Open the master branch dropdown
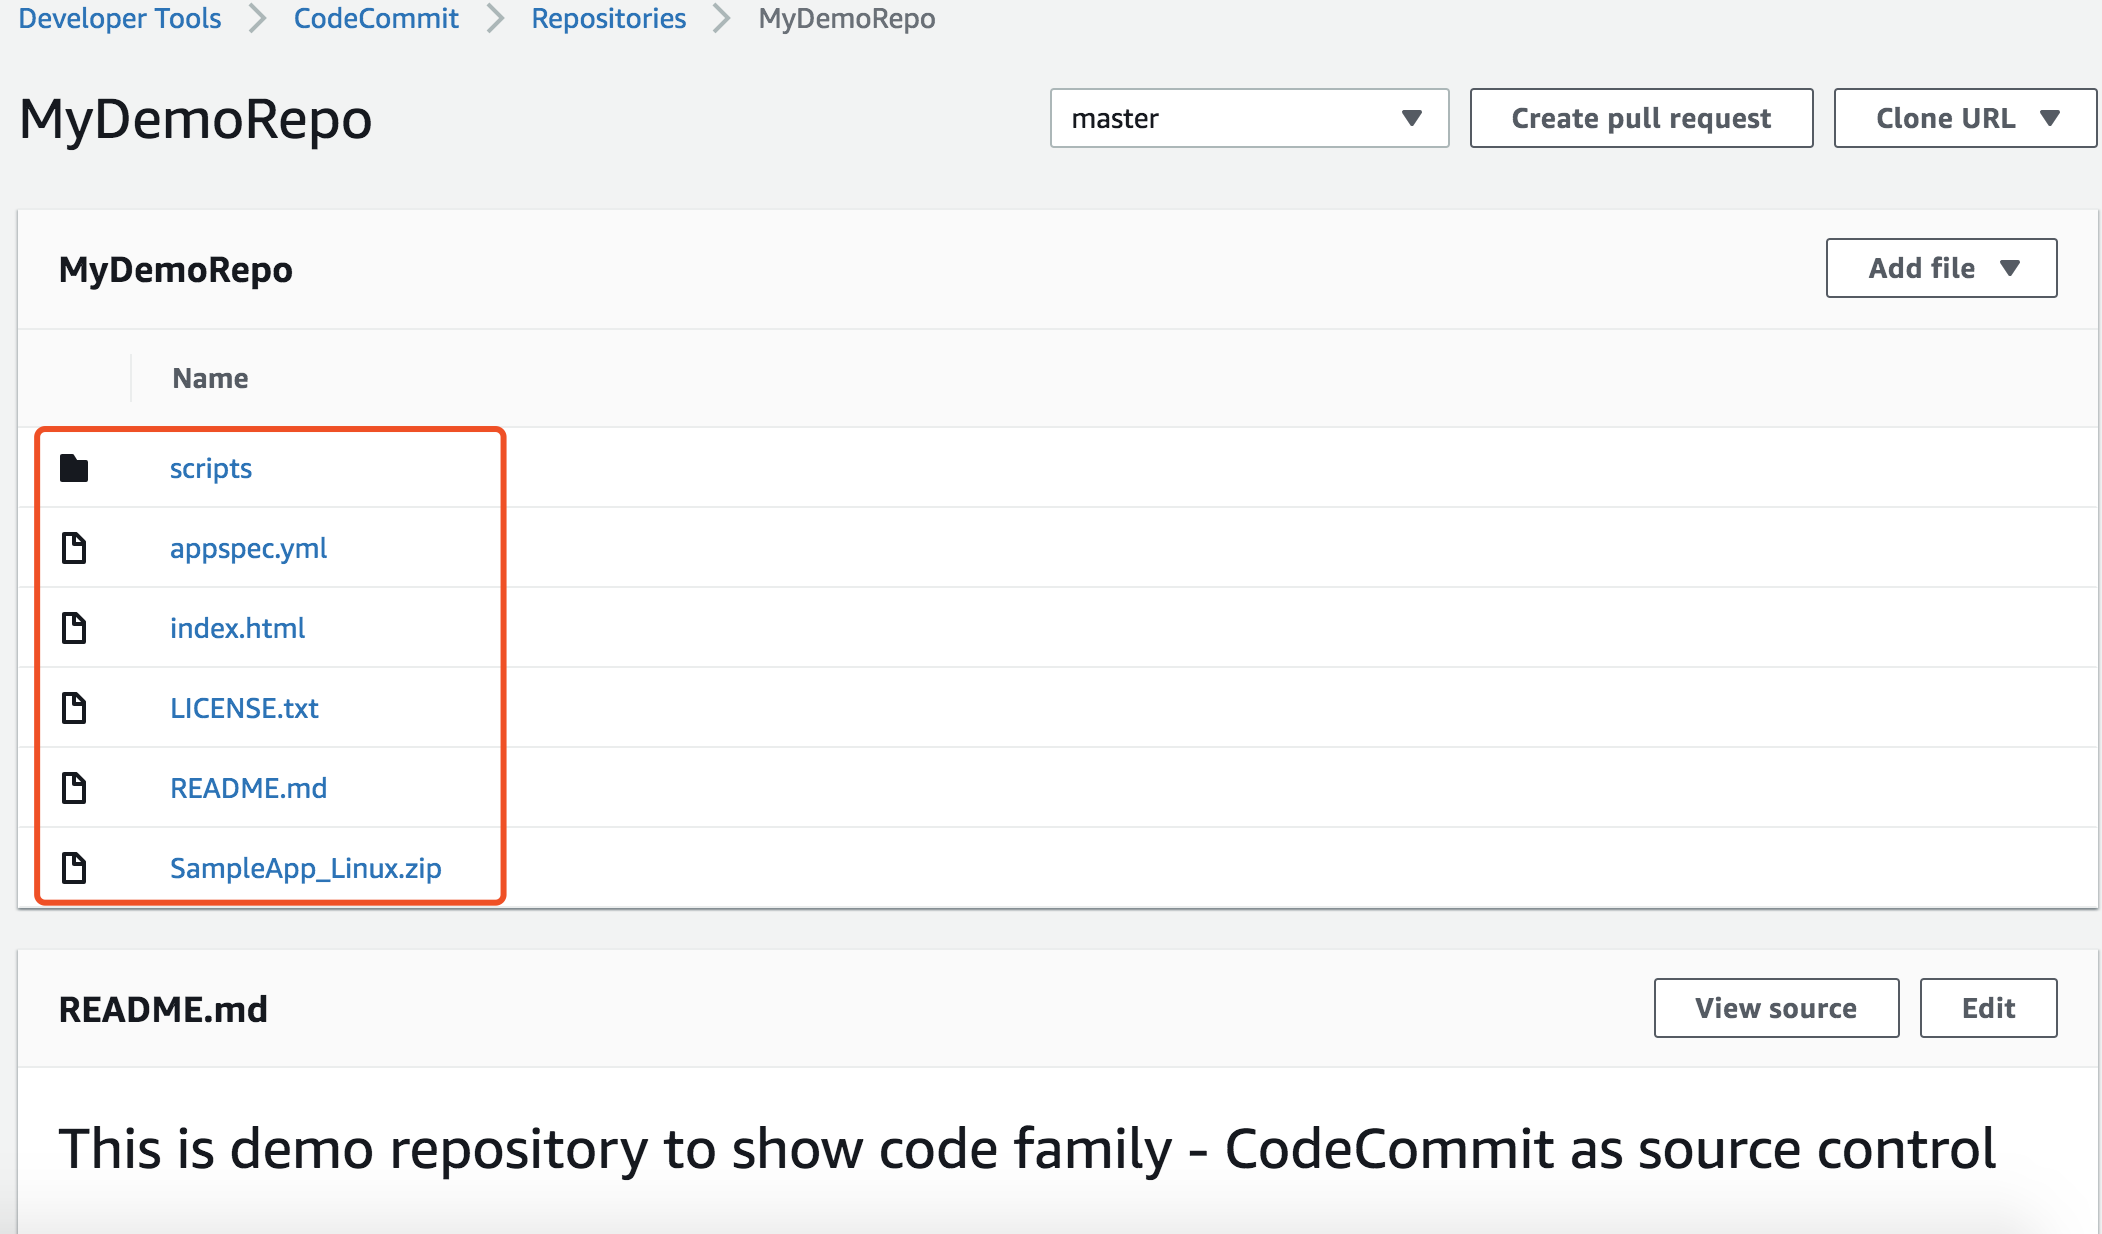The width and height of the screenshot is (2102, 1234). pyautogui.click(x=1249, y=118)
